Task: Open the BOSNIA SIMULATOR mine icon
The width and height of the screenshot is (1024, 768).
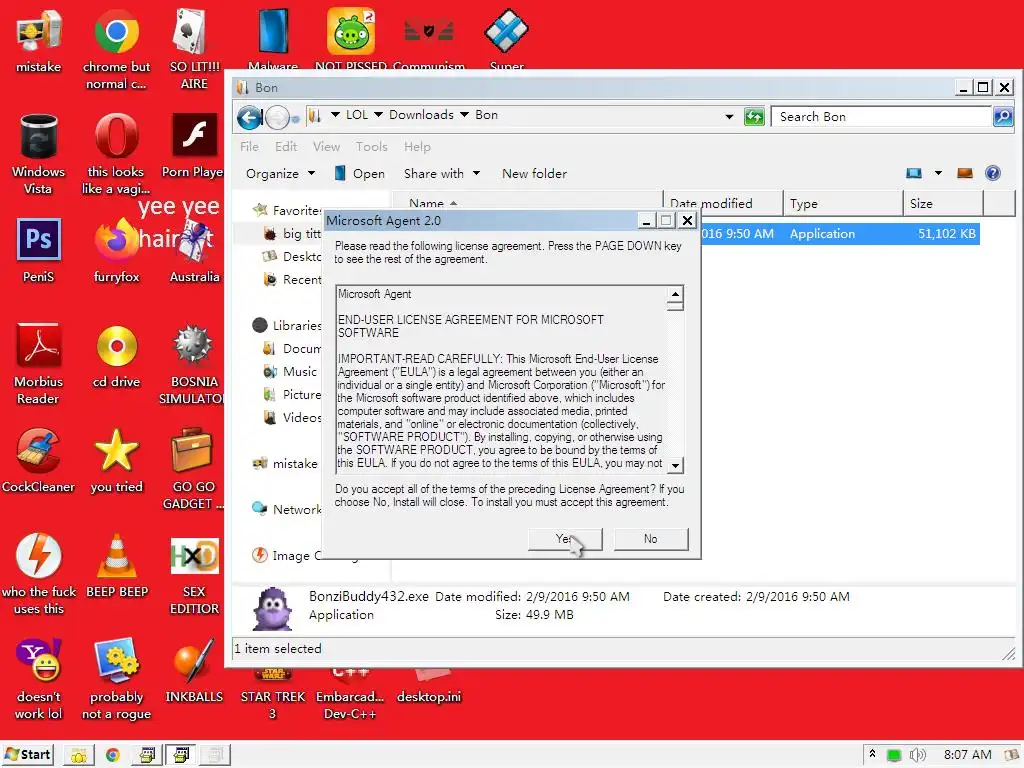Action: 193,364
